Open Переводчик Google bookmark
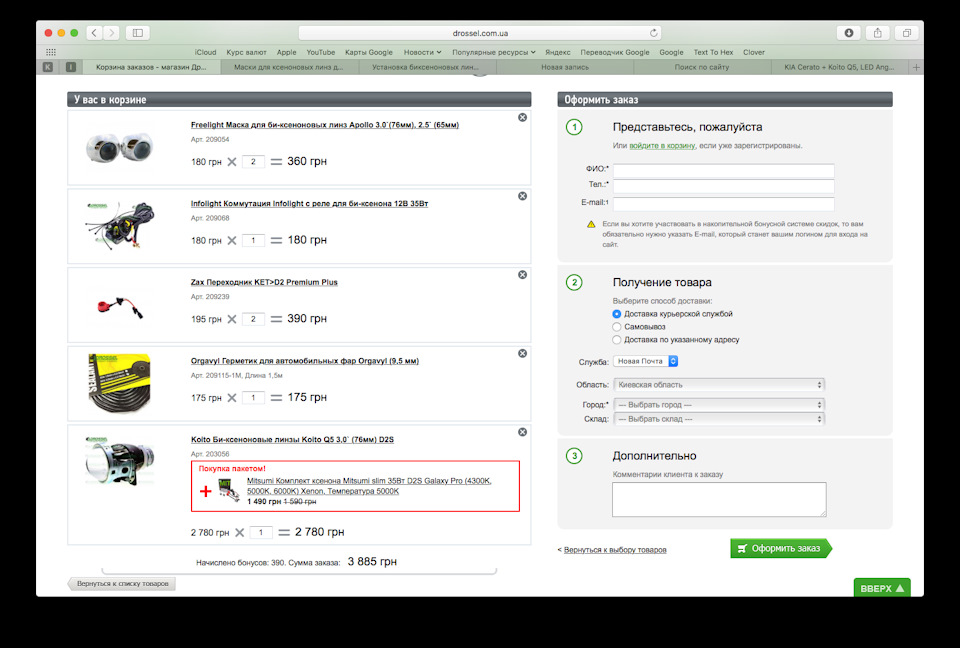 click(615, 52)
